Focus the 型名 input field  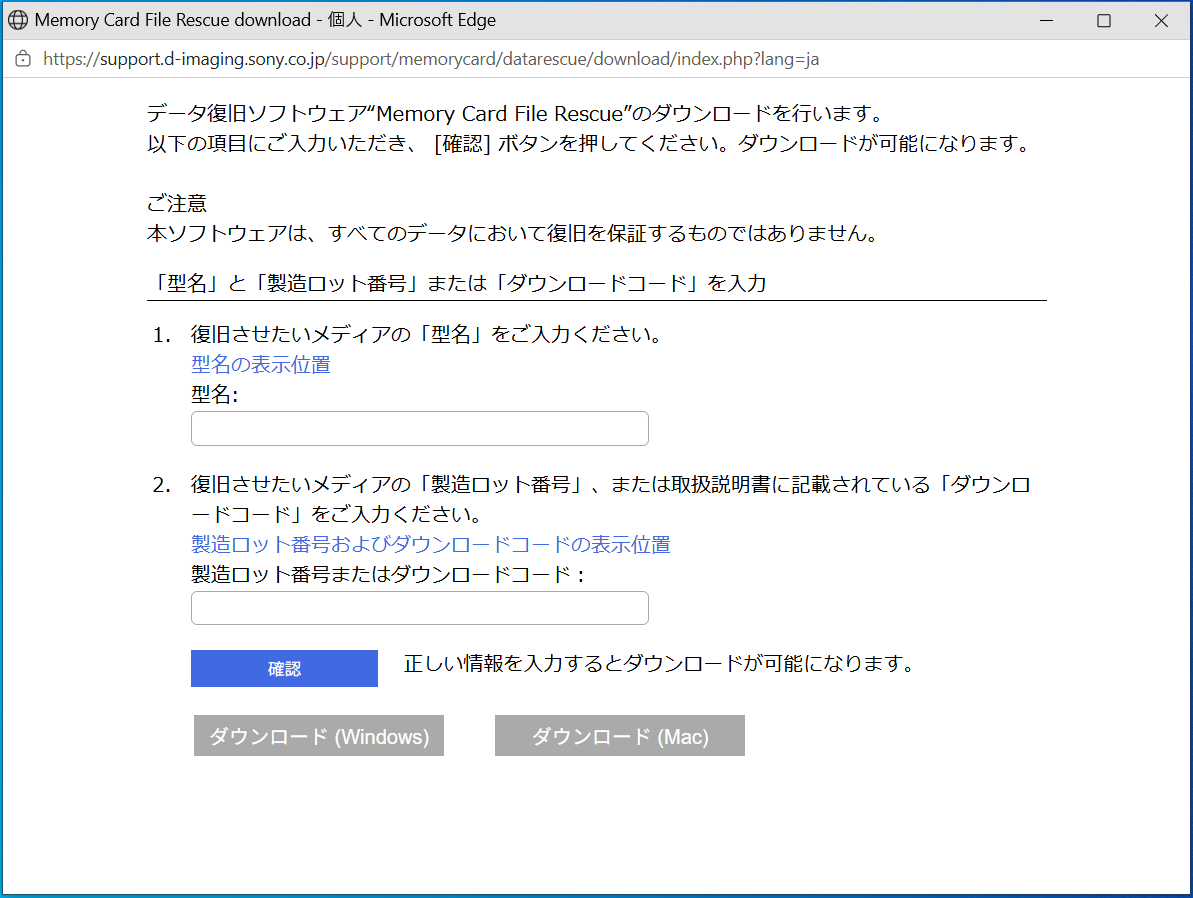419,428
